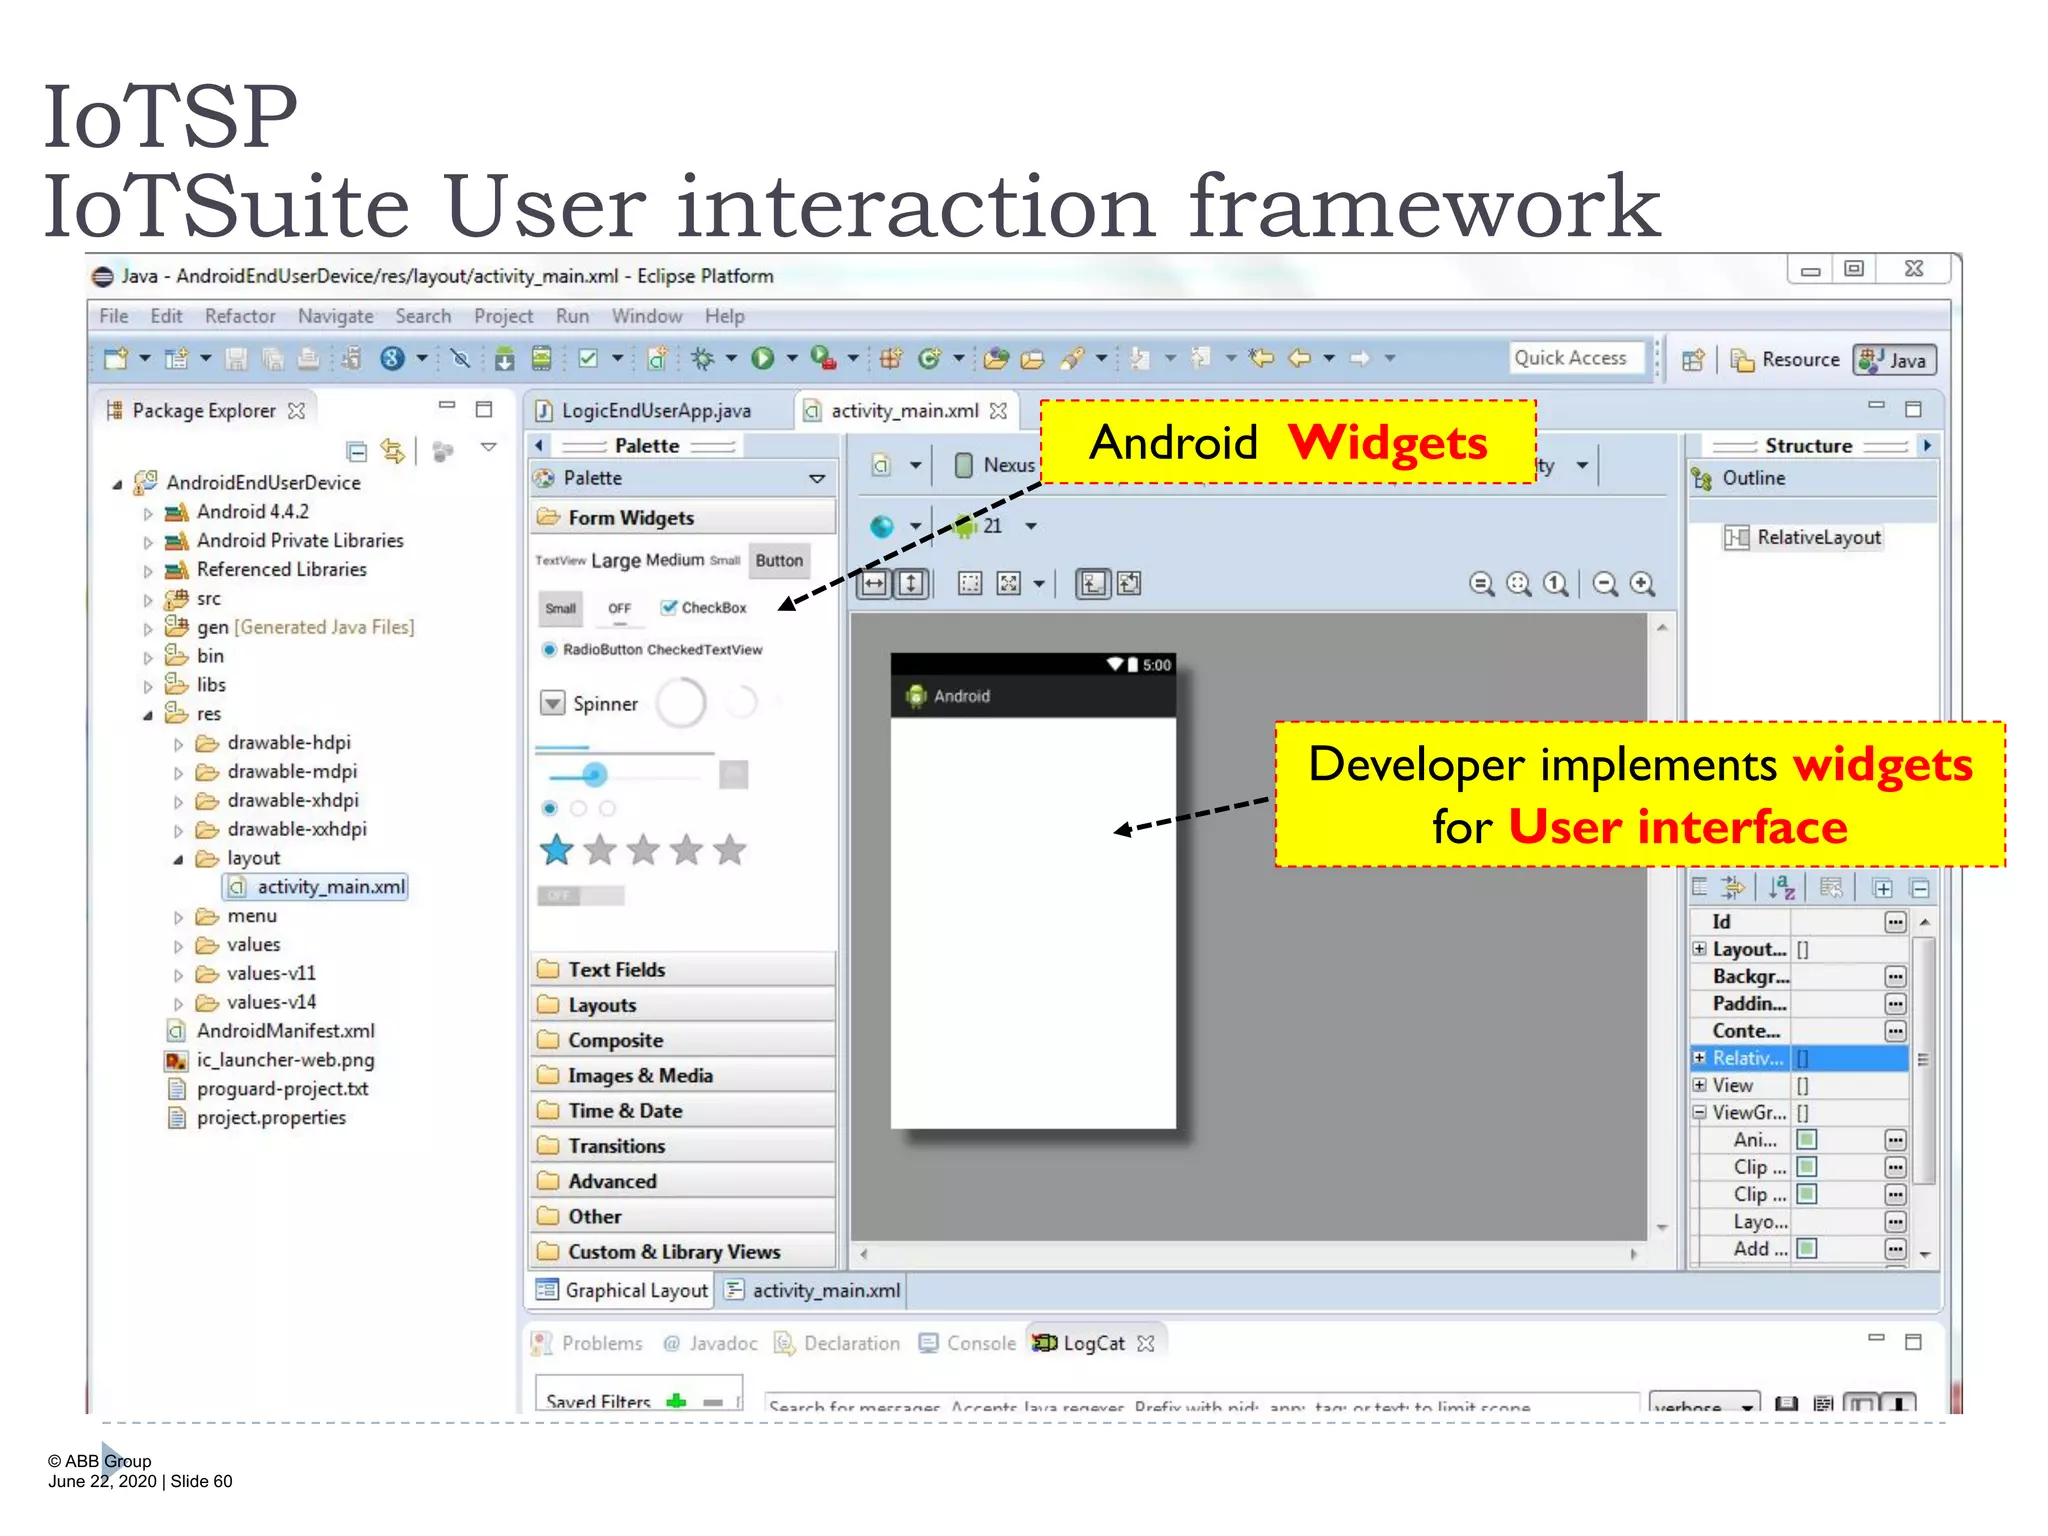The width and height of the screenshot is (2048, 1536).
Task: Open the File menu
Action: click(113, 316)
